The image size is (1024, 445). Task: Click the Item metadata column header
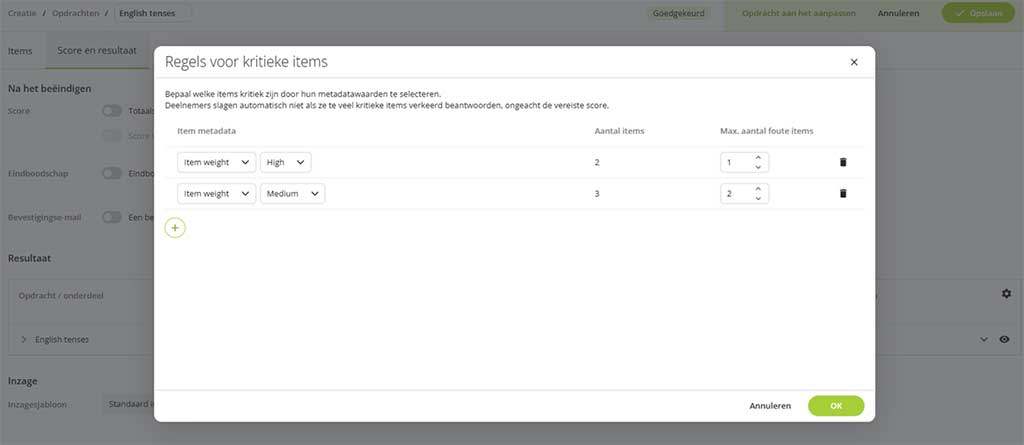point(206,131)
